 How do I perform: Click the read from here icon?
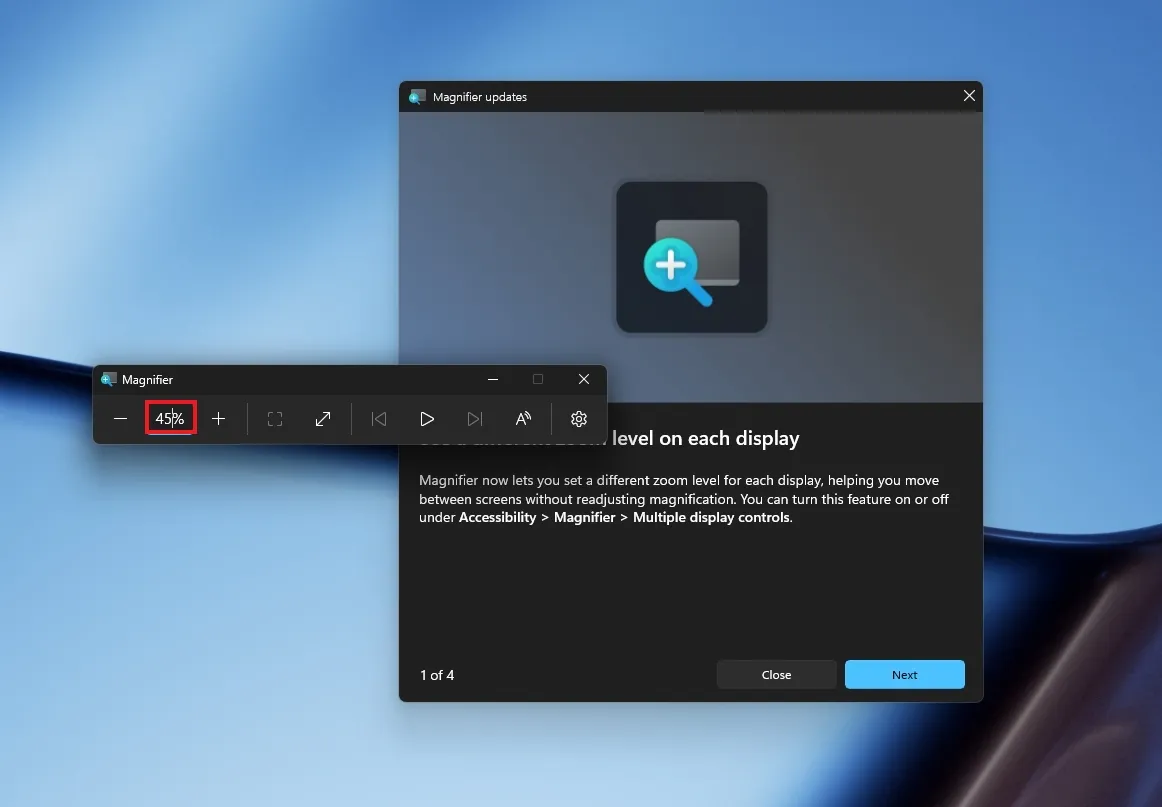pos(523,419)
